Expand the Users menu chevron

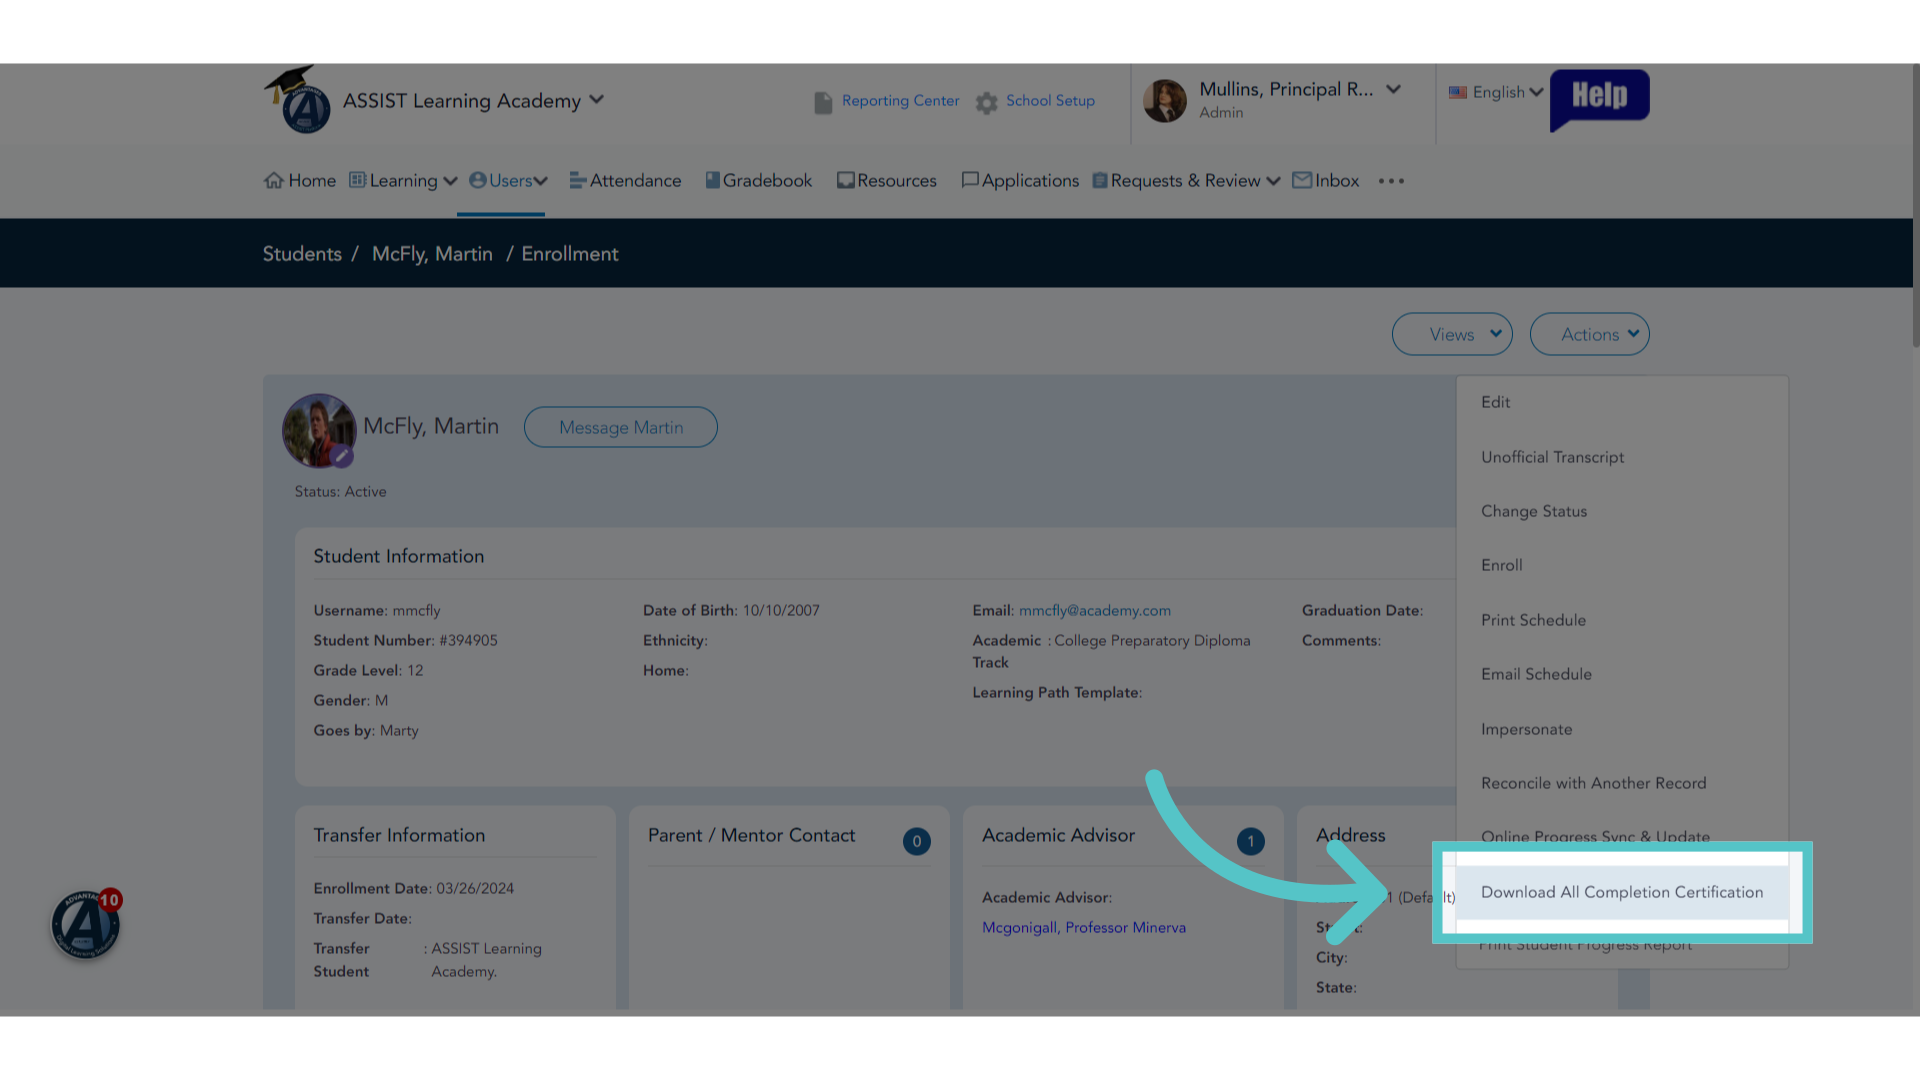click(541, 182)
